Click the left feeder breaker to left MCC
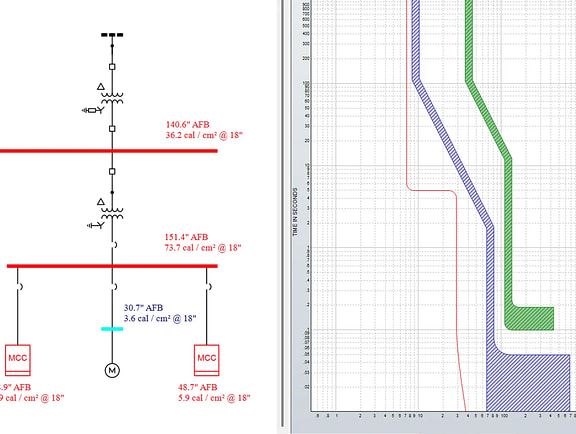576x434 pixels. pyautogui.click(x=19, y=286)
